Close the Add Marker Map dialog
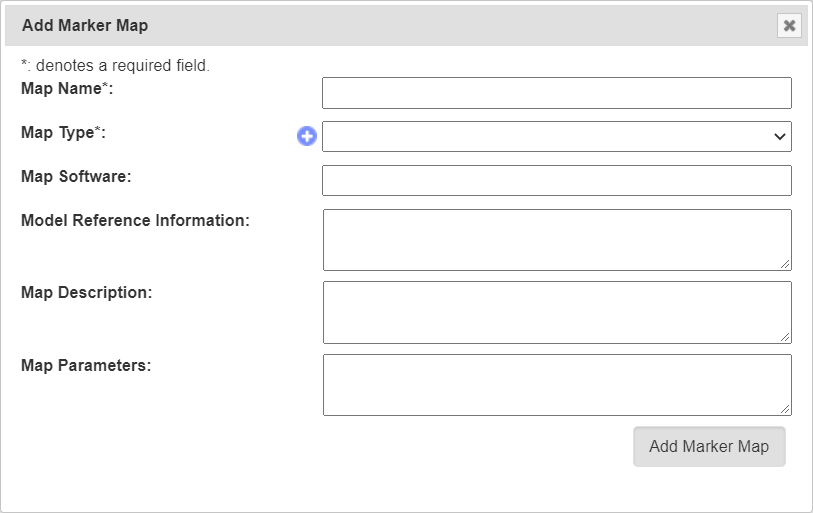Image resolution: width=813 pixels, height=513 pixels. tap(789, 26)
